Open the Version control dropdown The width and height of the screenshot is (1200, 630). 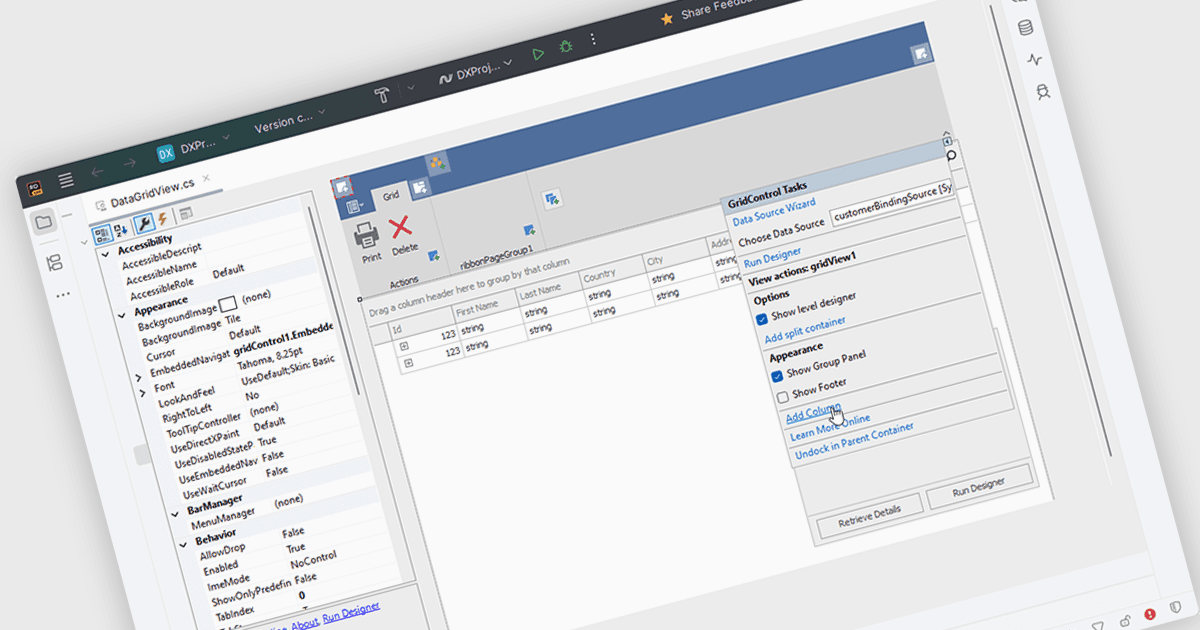coord(291,120)
